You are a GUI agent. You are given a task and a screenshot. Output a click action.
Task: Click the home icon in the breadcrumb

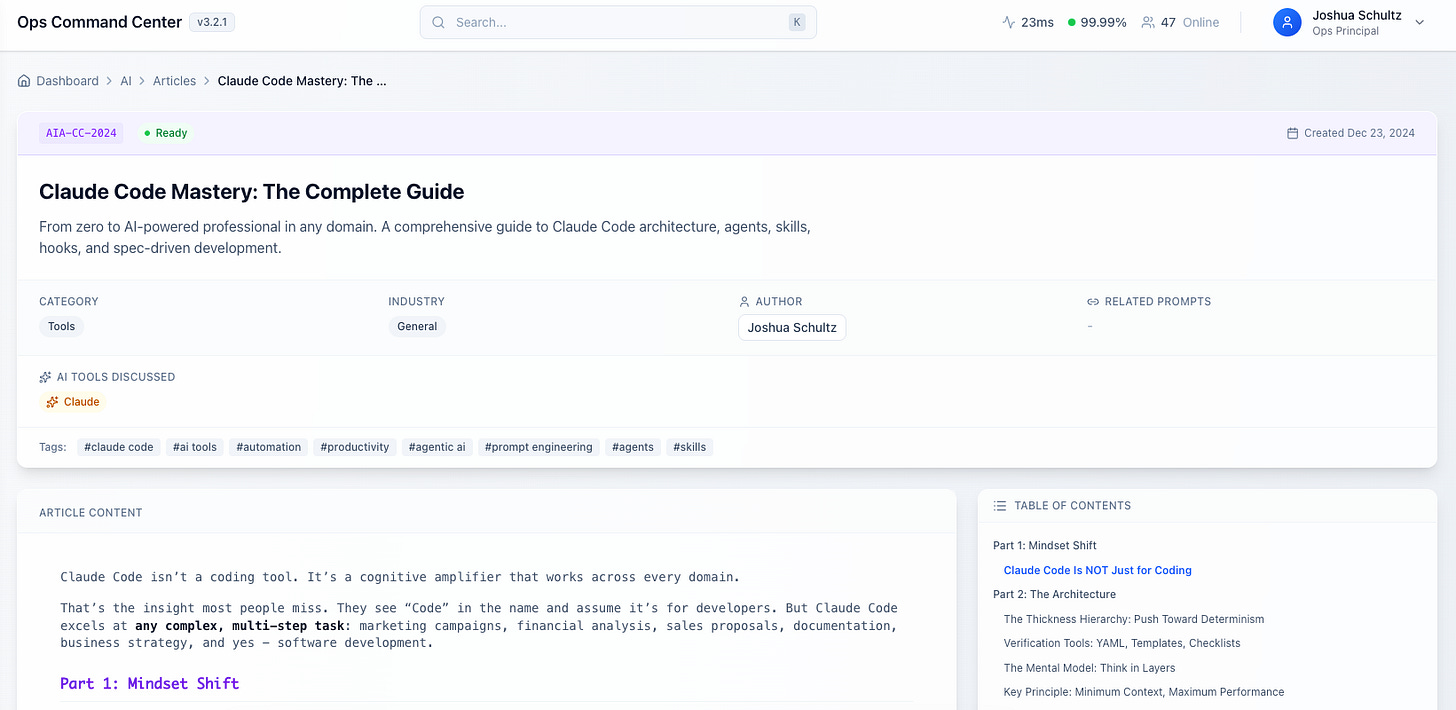pyautogui.click(x=24, y=81)
